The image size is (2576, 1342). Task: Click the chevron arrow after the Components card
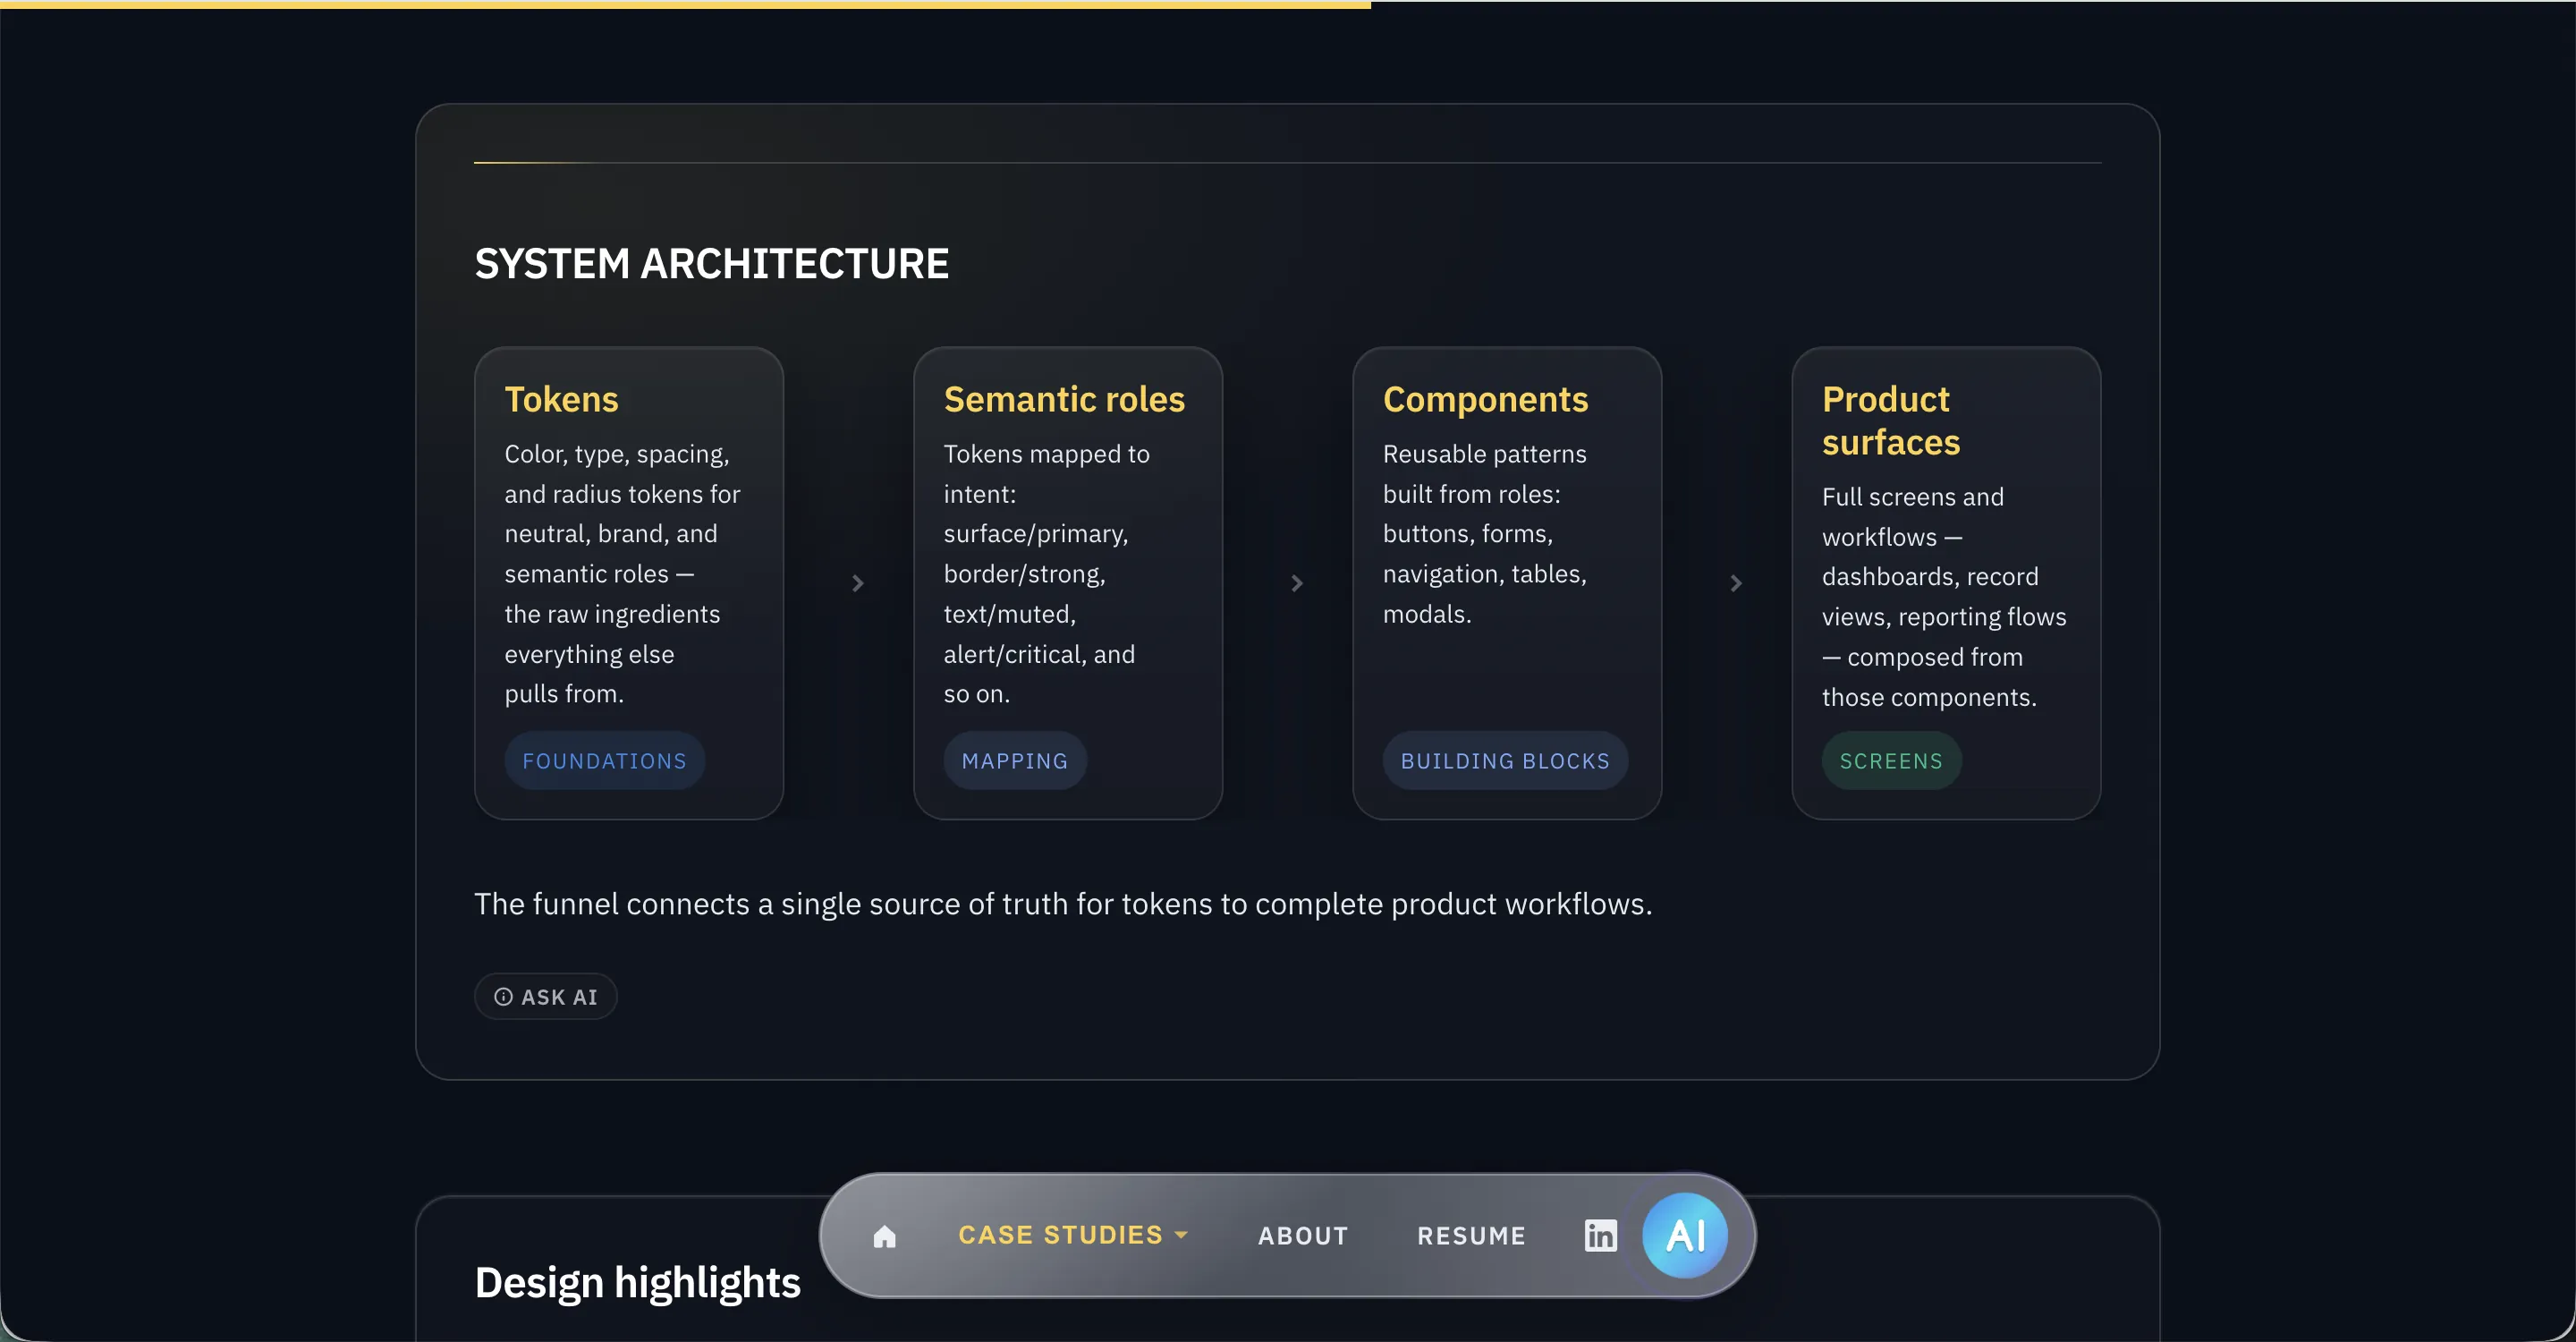point(1735,583)
